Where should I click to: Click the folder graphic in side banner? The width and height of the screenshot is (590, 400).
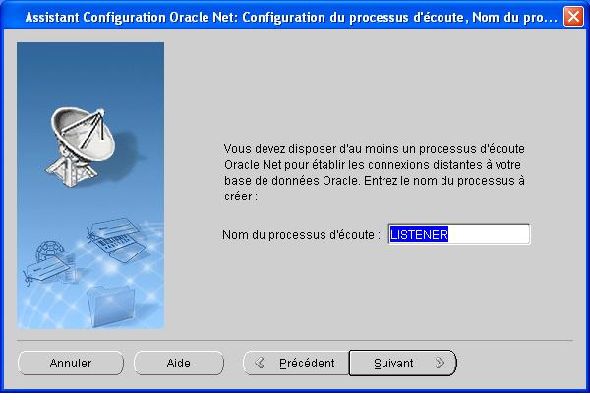(x=111, y=306)
